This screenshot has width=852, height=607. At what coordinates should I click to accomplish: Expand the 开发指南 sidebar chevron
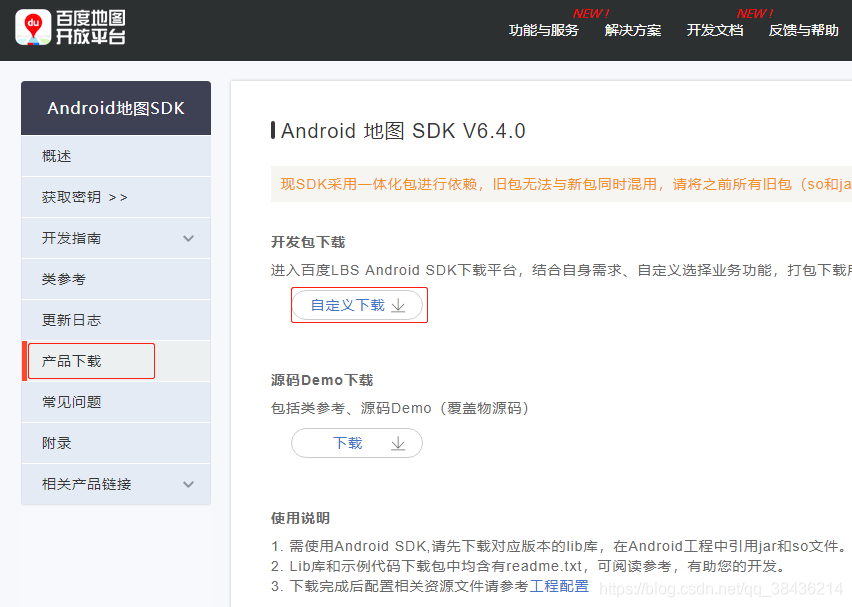[188, 239]
